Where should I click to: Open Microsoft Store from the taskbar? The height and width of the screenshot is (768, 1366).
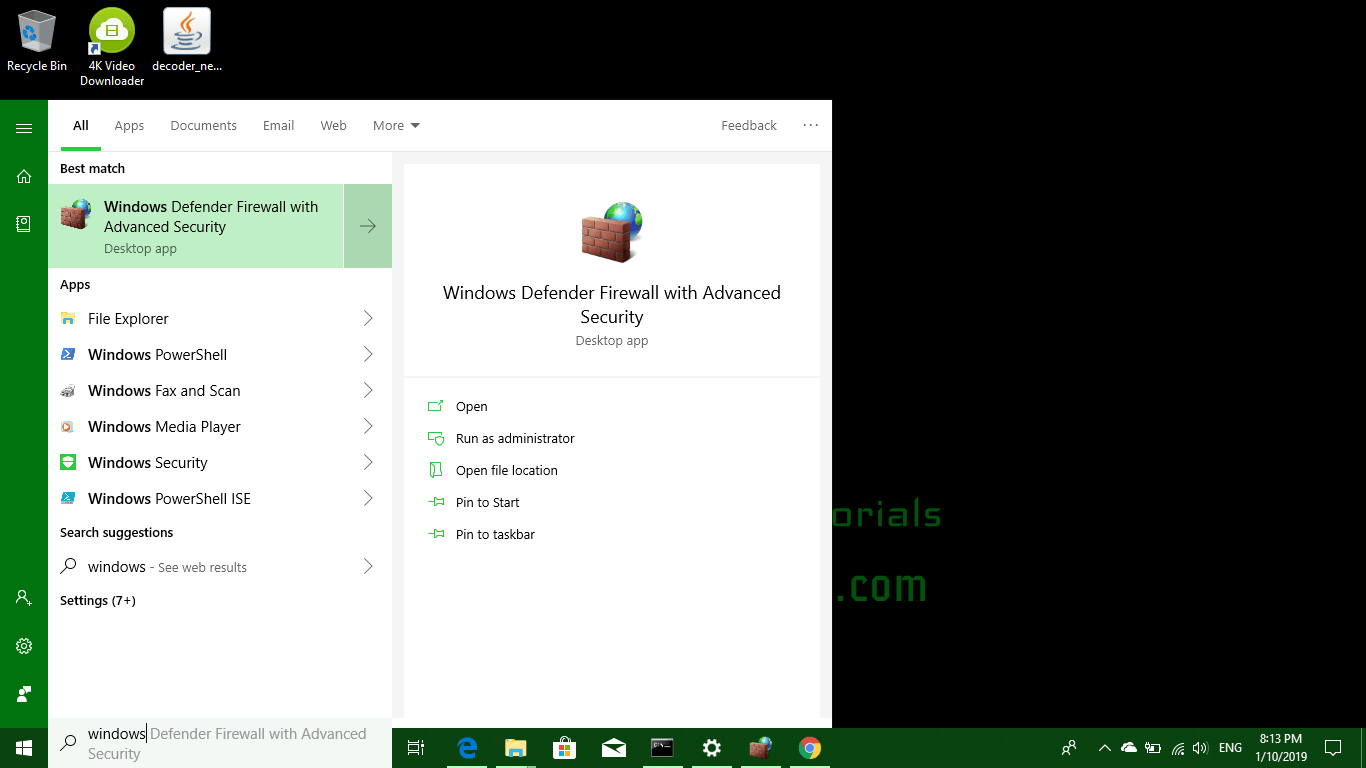click(564, 748)
